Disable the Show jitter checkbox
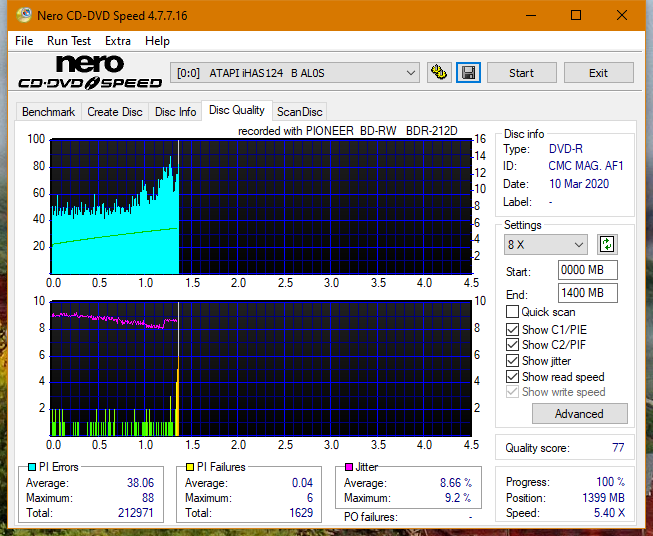 pyautogui.click(x=512, y=361)
